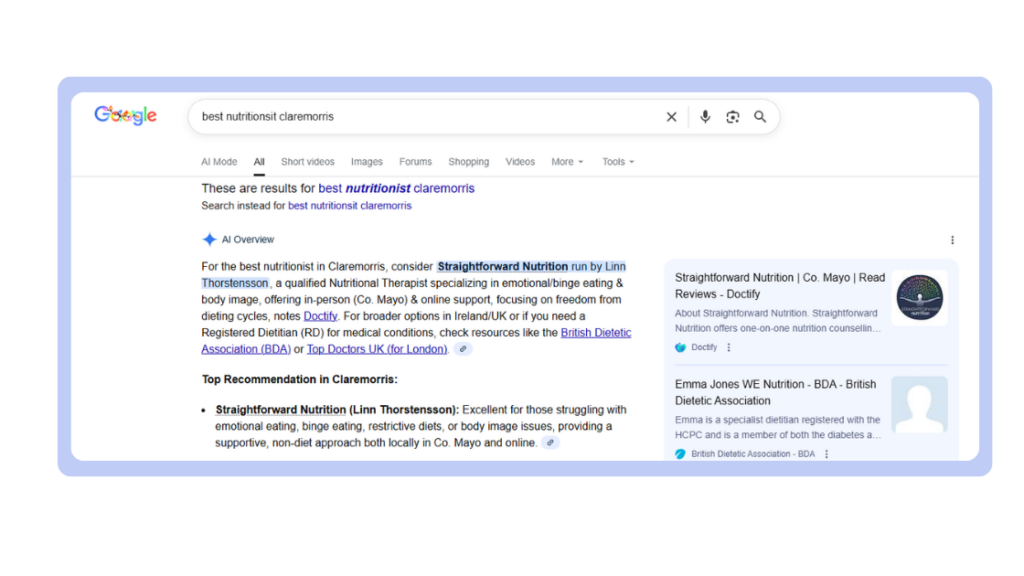
Task: Start voice search with microphone icon
Action: tap(705, 117)
